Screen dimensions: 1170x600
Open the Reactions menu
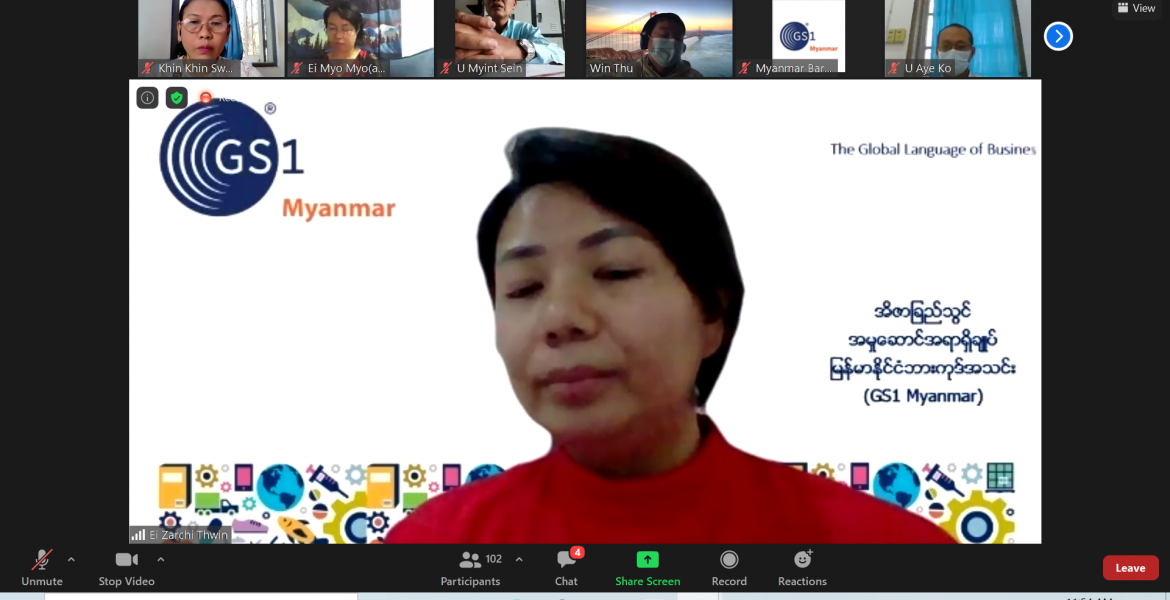(x=802, y=568)
